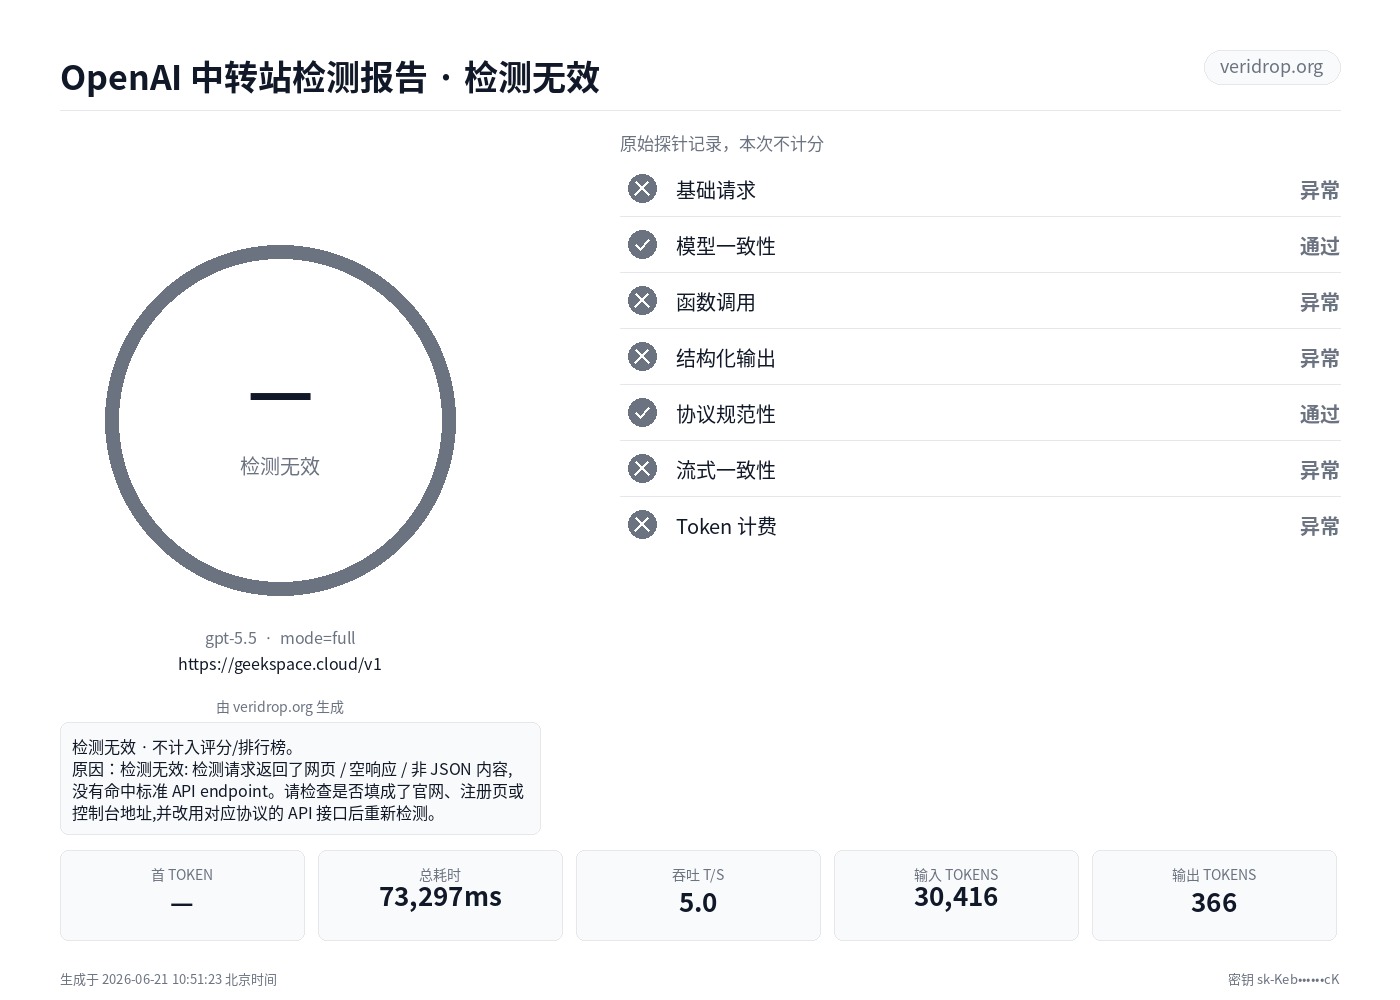Click the 异常 status of 基础请求 row
The width and height of the screenshot is (1400, 1000).
[x=1319, y=190]
